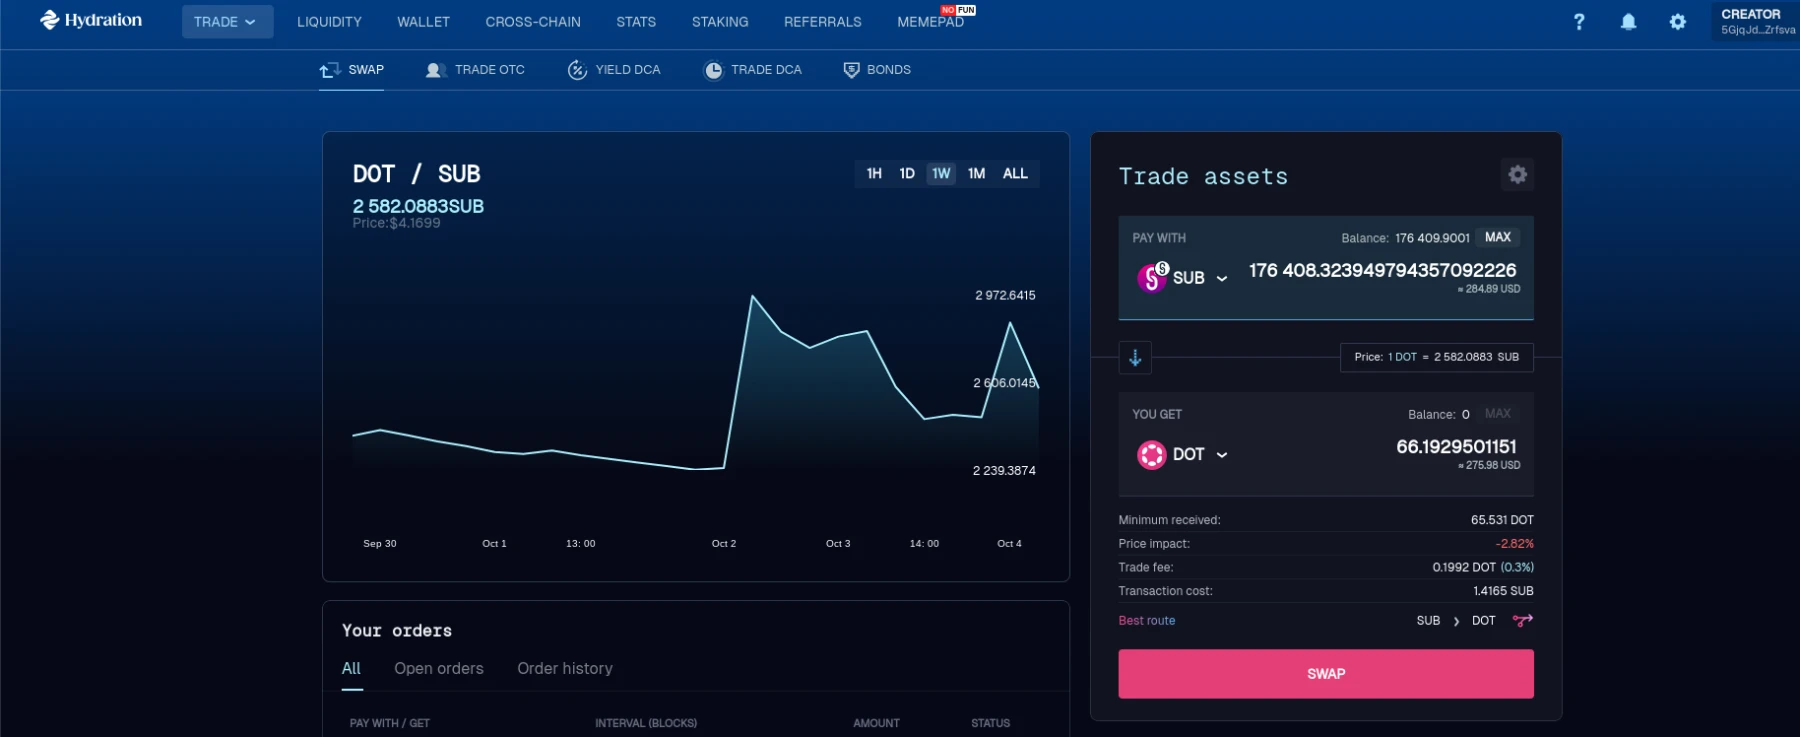Click the Hydration logo
Viewport: 1800px width, 737px height.
pos(91,20)
